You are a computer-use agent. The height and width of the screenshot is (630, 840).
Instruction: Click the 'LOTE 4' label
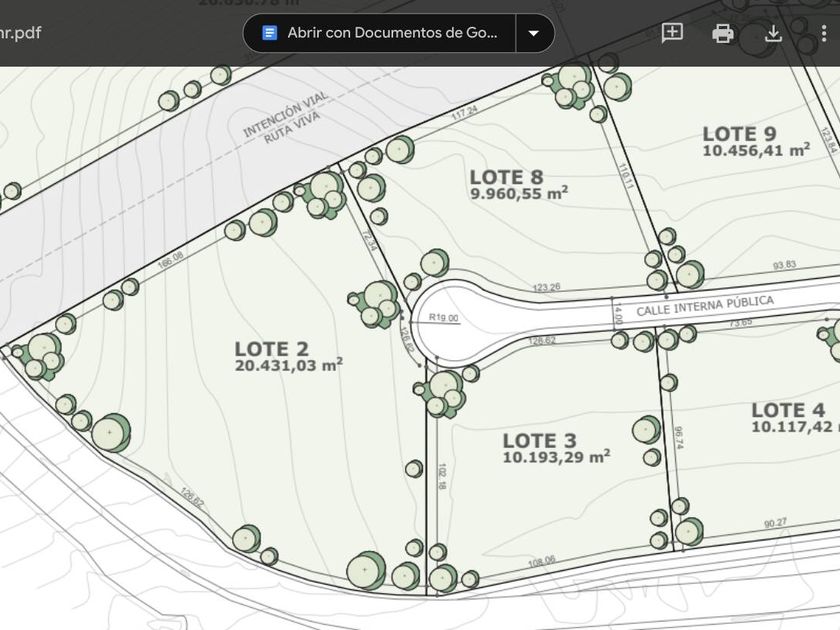(788, 410)
